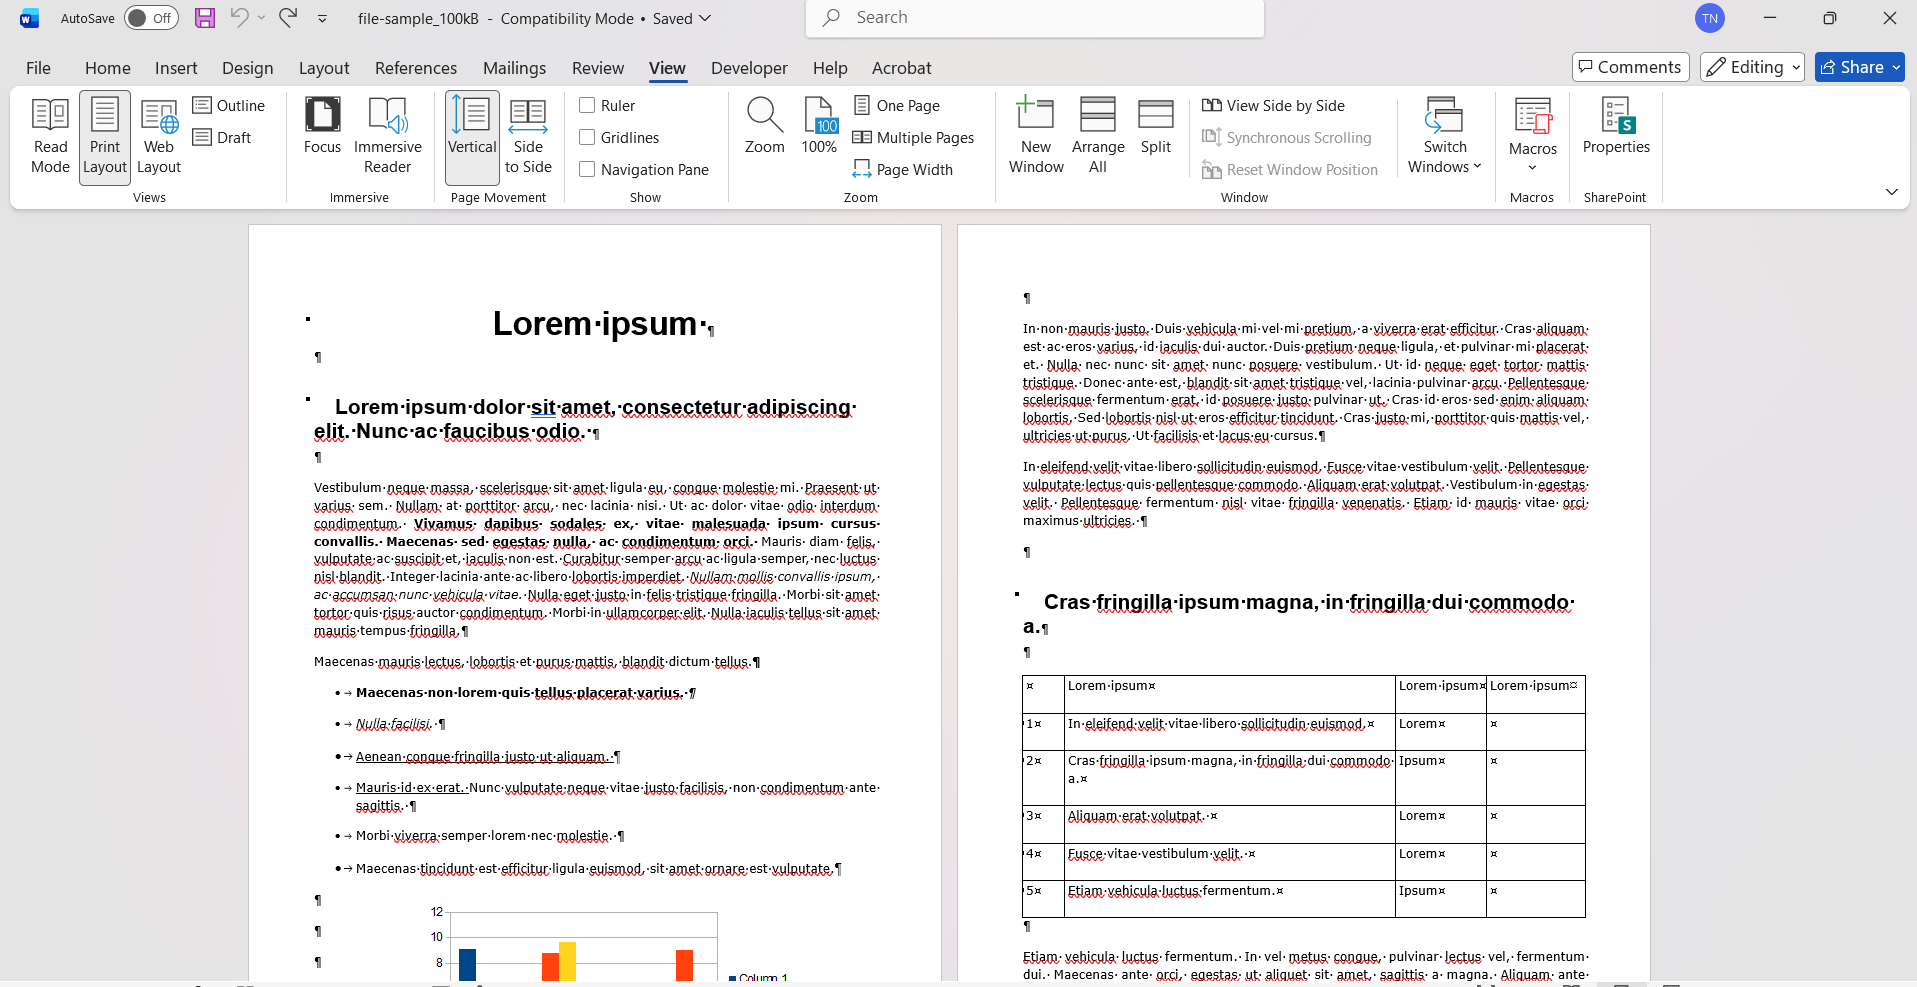Screen dimensions: 1917x987
Task: Switch to the Design tab
Action: click(x=247, y=67)
